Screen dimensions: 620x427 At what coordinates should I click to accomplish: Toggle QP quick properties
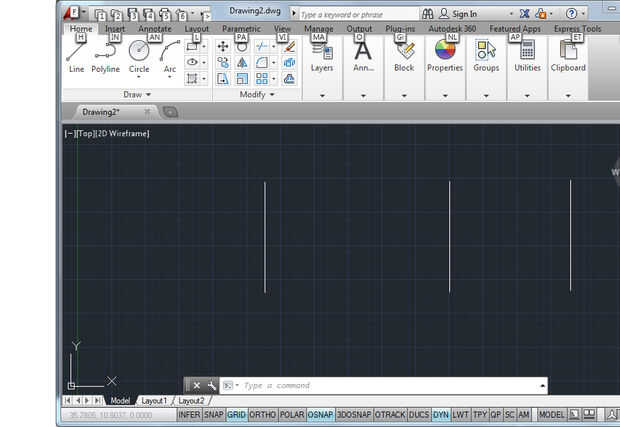point(496,415)
